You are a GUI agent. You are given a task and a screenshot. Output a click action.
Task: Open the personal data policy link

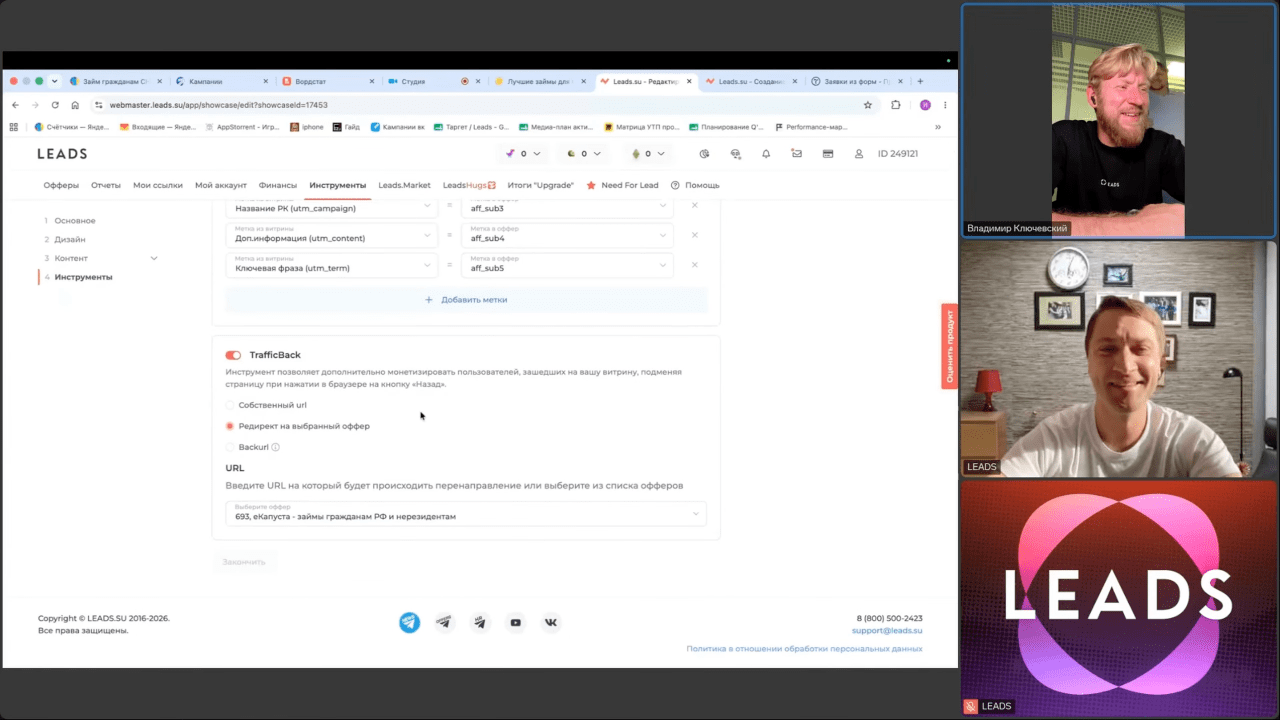804,649
